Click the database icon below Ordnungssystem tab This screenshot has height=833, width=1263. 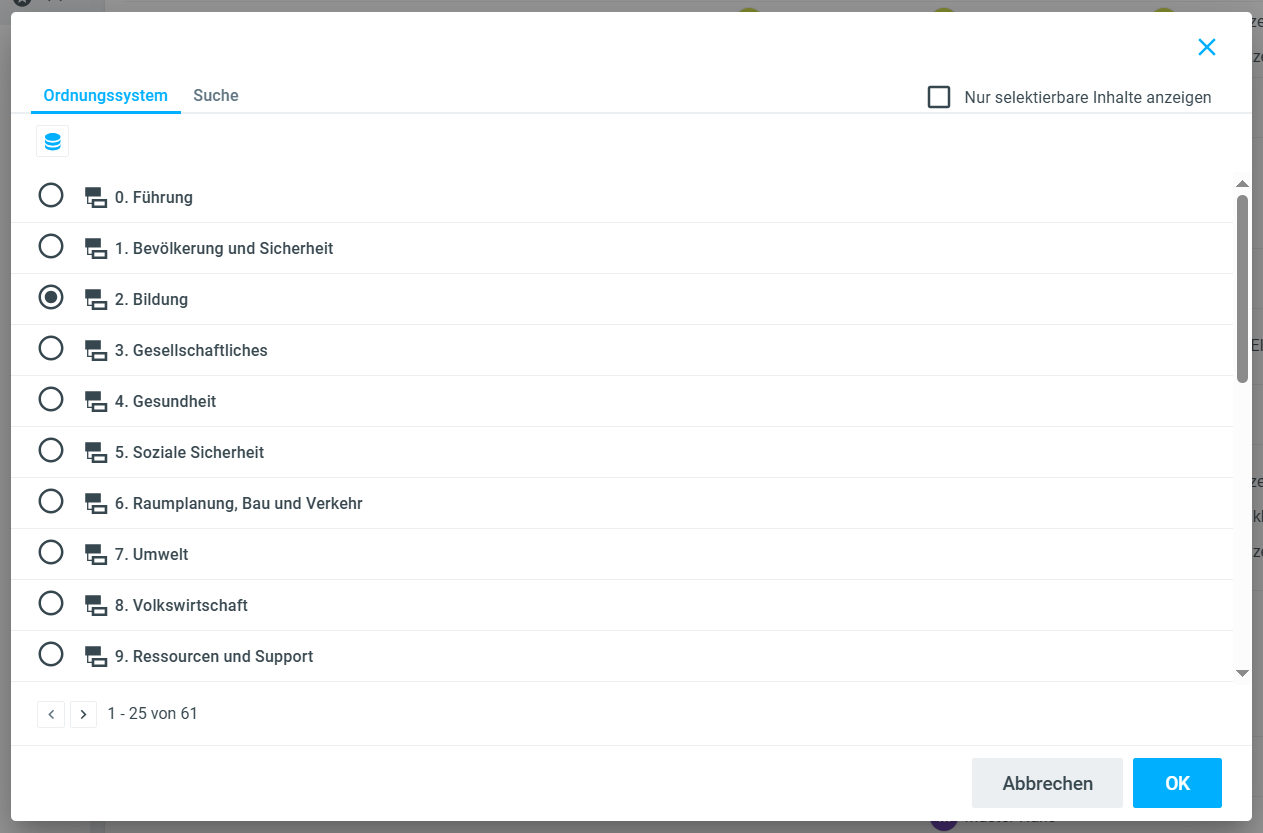[53, 142]
